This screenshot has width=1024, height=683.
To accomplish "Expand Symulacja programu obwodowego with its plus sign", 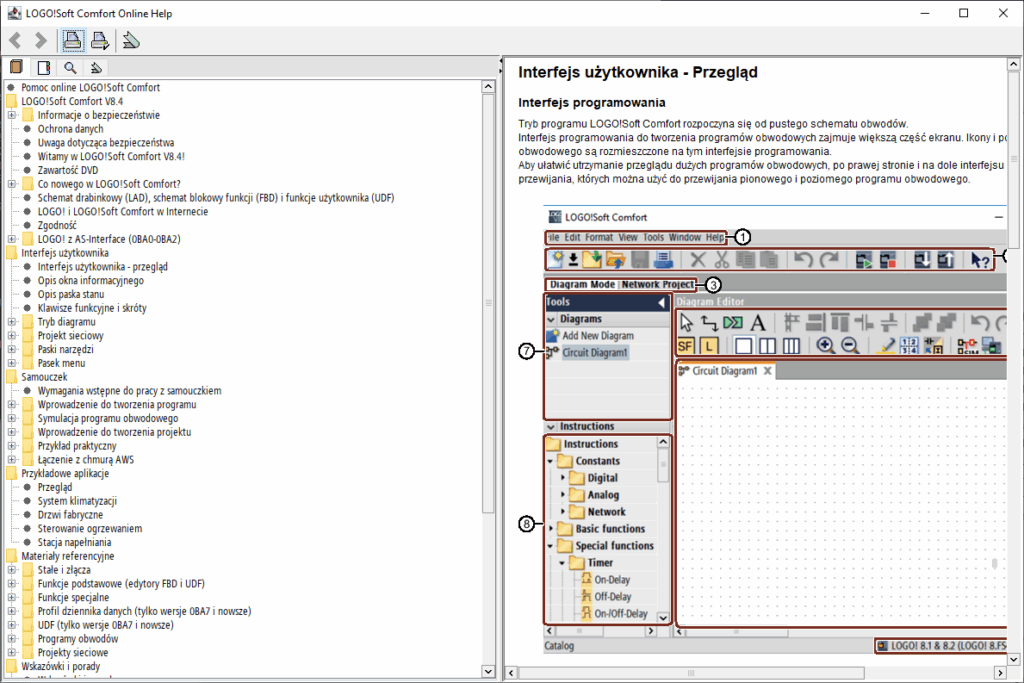I will [x=12, y=419].
